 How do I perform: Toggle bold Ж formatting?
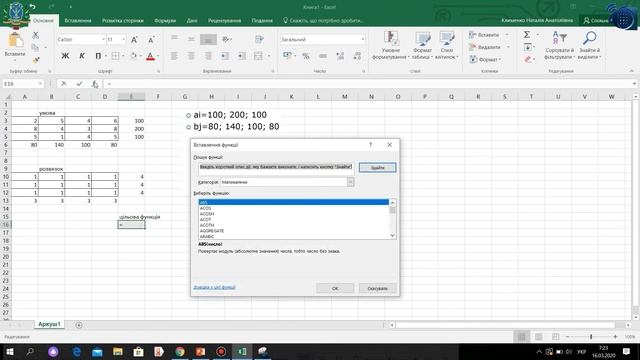pos(65,56)
